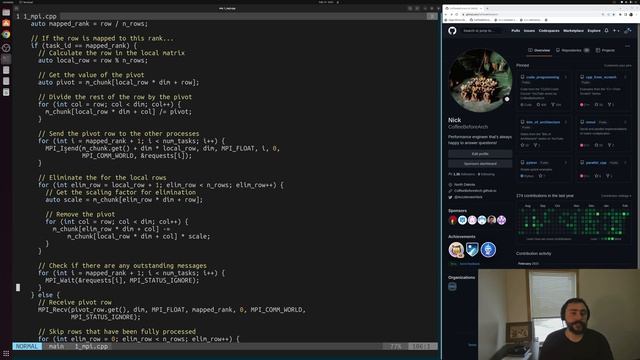Image resolution: width=640 pixels, height=360 pixels.
Task: Click the Sponsors dashboard button
Action: pyautogui.click(x=480, y=164)
